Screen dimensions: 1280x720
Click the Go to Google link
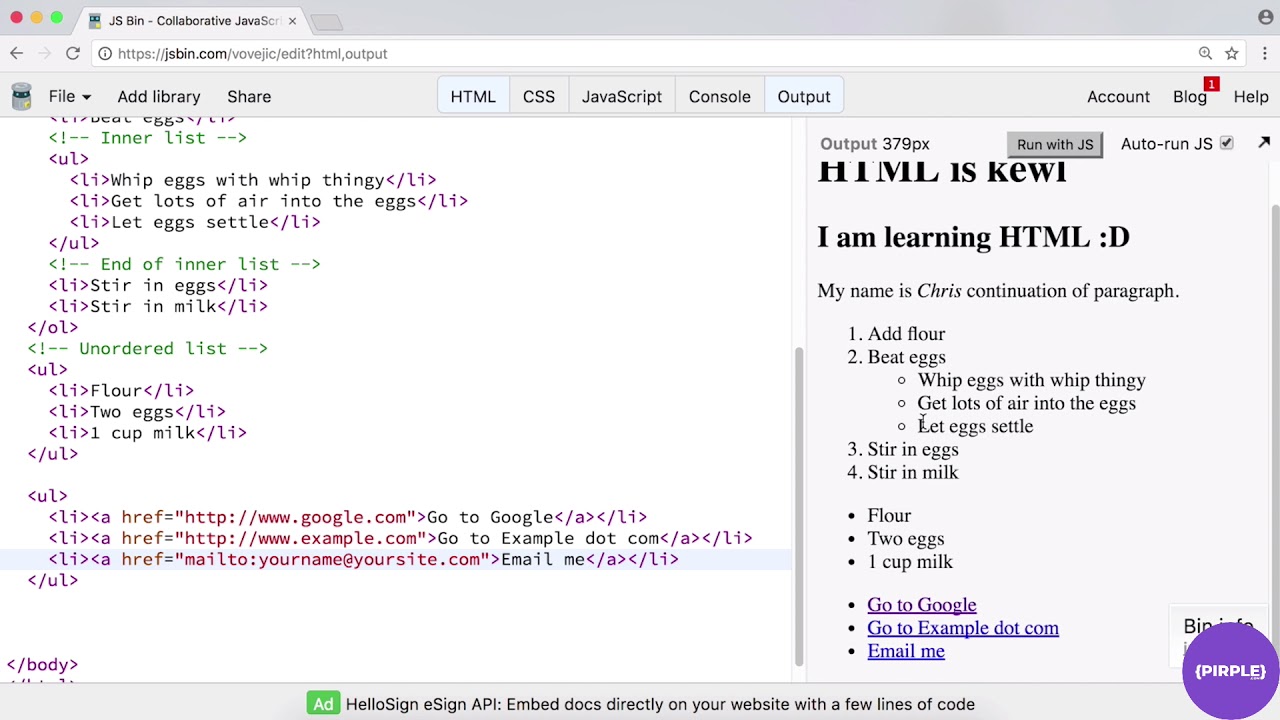coord(921,605)
